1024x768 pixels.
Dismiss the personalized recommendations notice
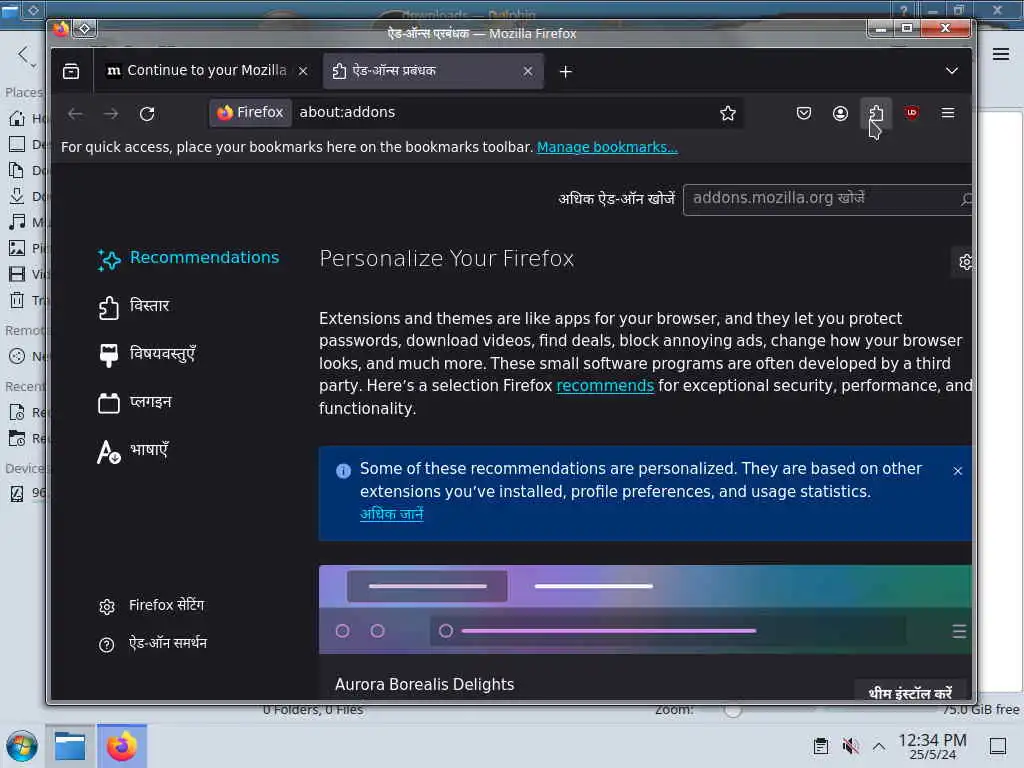pyautogui.click(x=957, y=471)
